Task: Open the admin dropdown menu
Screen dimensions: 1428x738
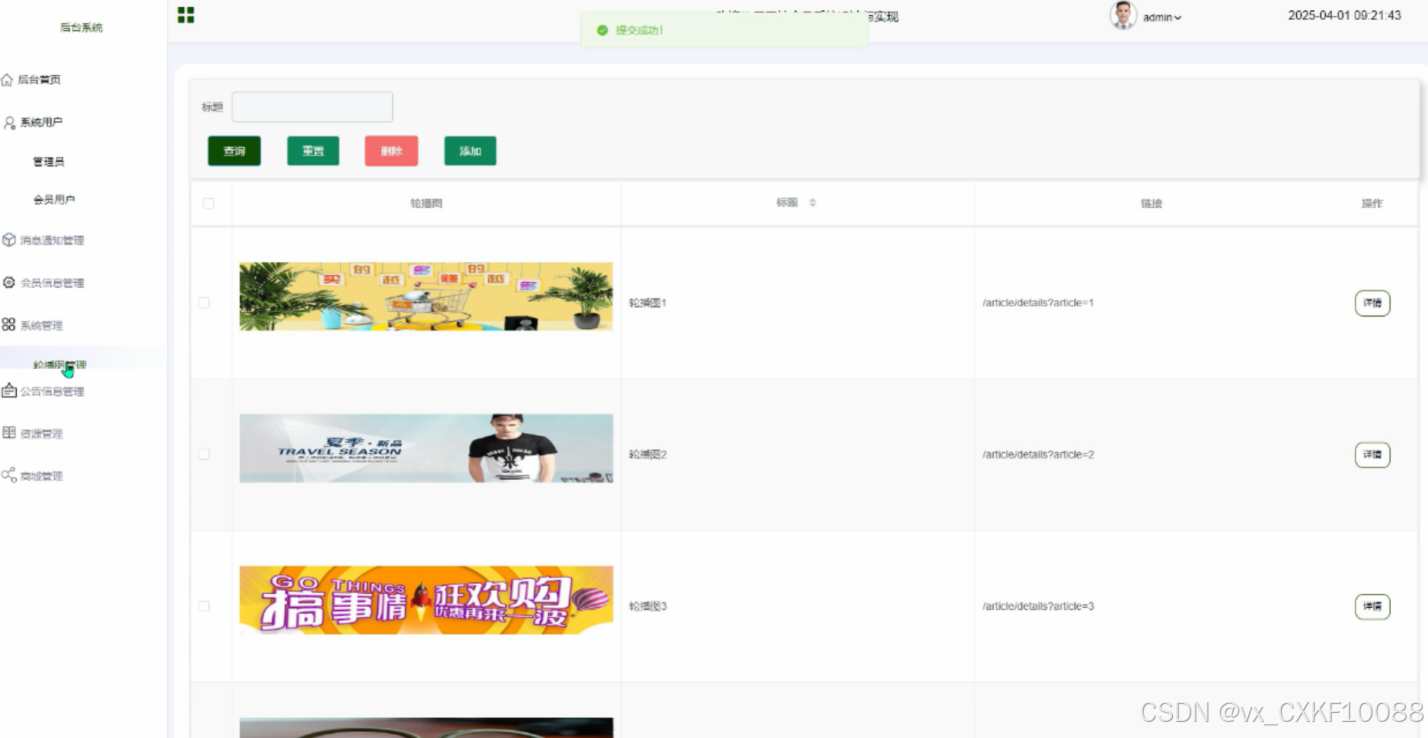Action: pos(1162,17)
